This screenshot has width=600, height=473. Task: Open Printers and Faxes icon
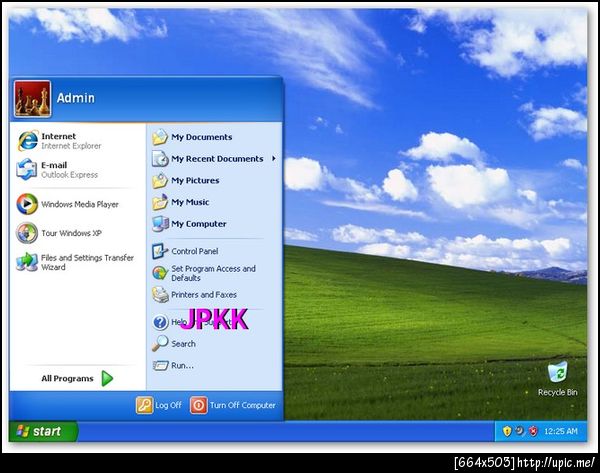(x=160, y=295)
